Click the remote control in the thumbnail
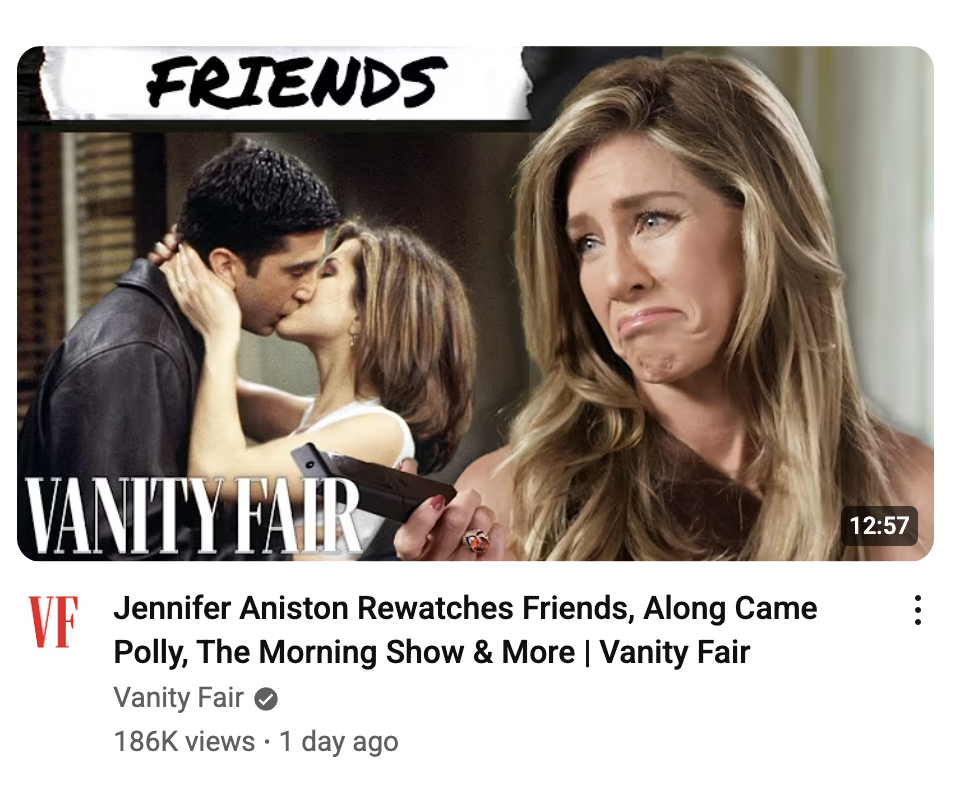This screenshot has height=786, width=974. (373, 482)
